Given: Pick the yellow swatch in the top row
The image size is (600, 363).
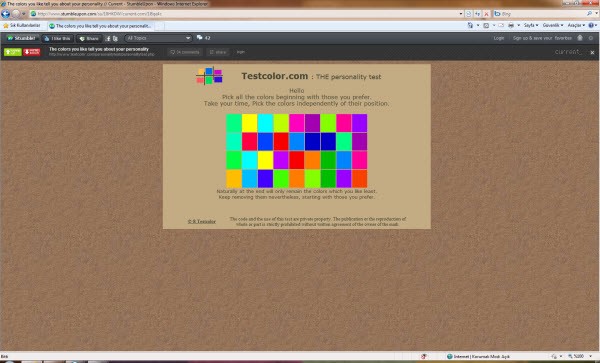Looking at the screenshot, I should coord(249,123).
